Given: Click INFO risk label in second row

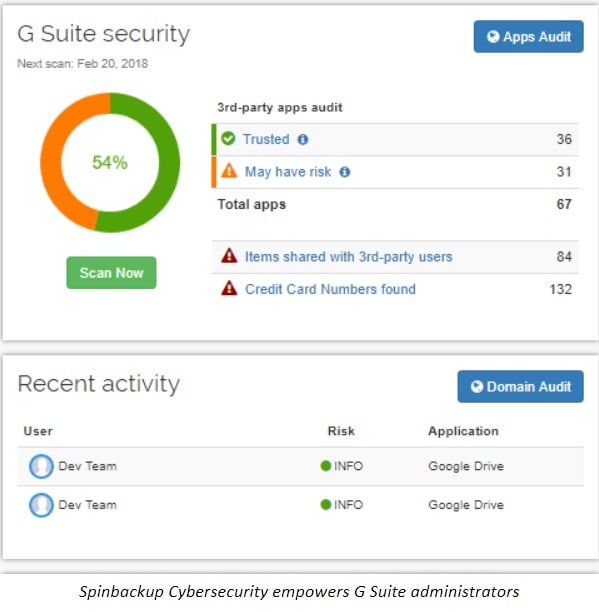Looking at the screenshot, I should [x=348, y=505].
